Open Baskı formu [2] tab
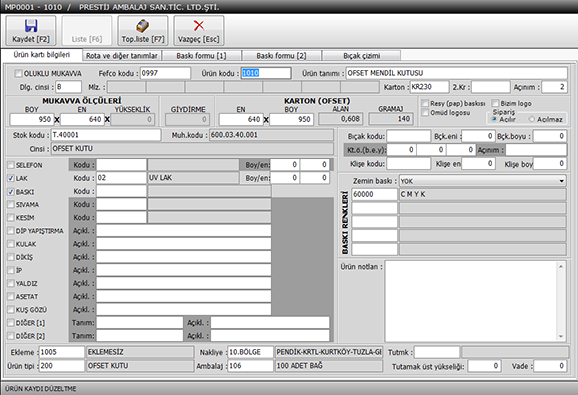578x395 pixels. click(x=281, y=56)
